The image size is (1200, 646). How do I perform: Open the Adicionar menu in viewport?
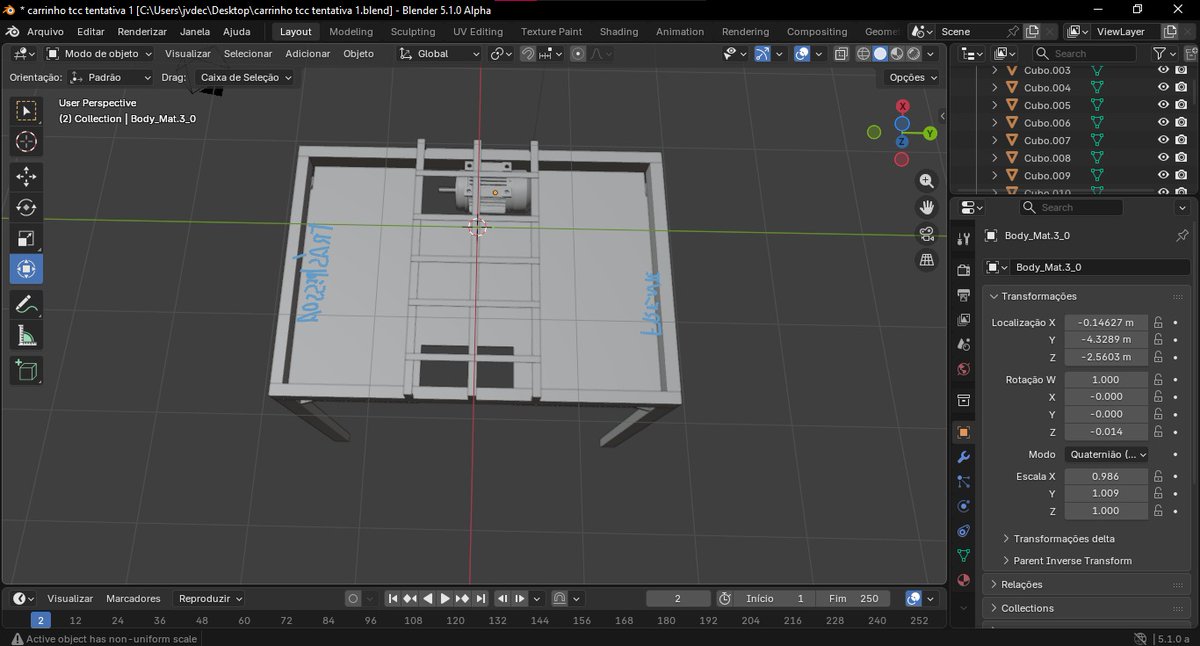(309, 54)
